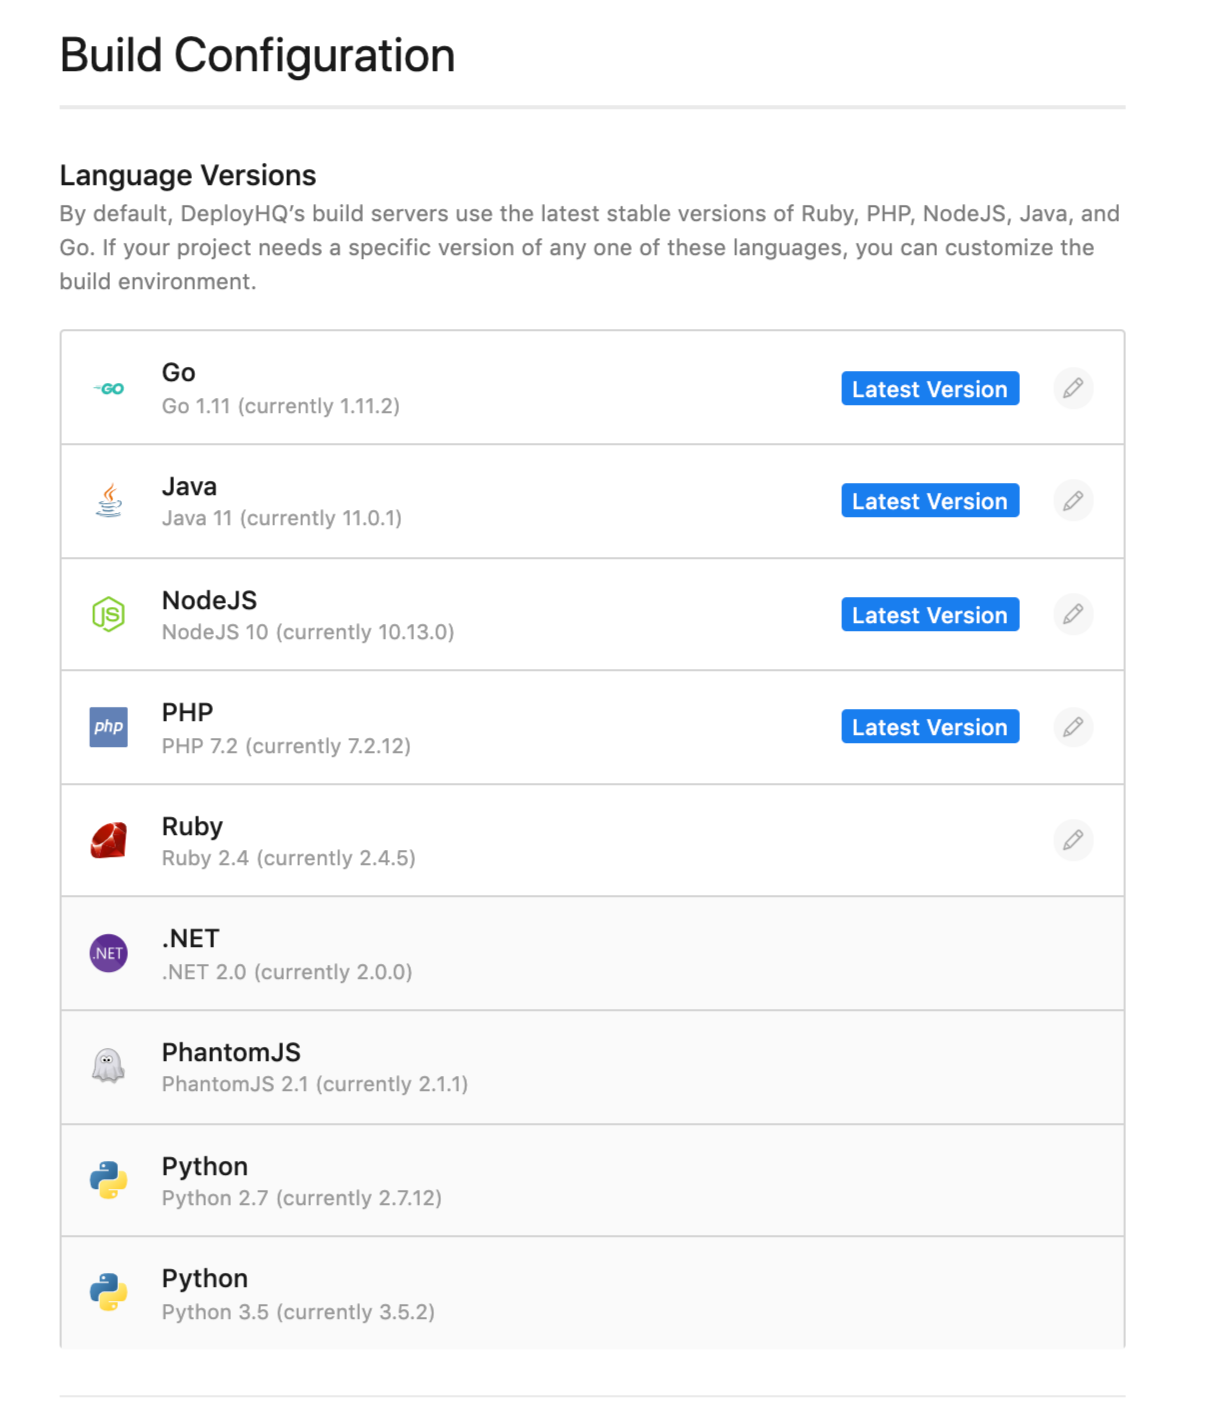Edit the PHP version setting
This screenshot has width=1206, height=1420.
coord(1073,727)
